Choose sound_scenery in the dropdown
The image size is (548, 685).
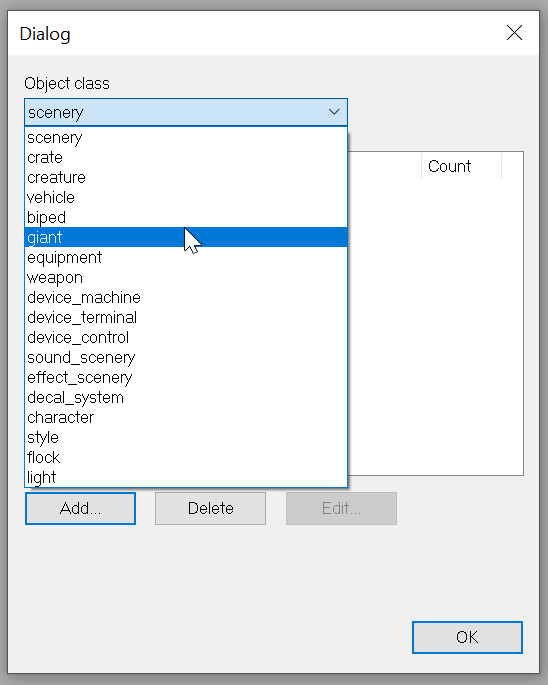tap(186, 357)
